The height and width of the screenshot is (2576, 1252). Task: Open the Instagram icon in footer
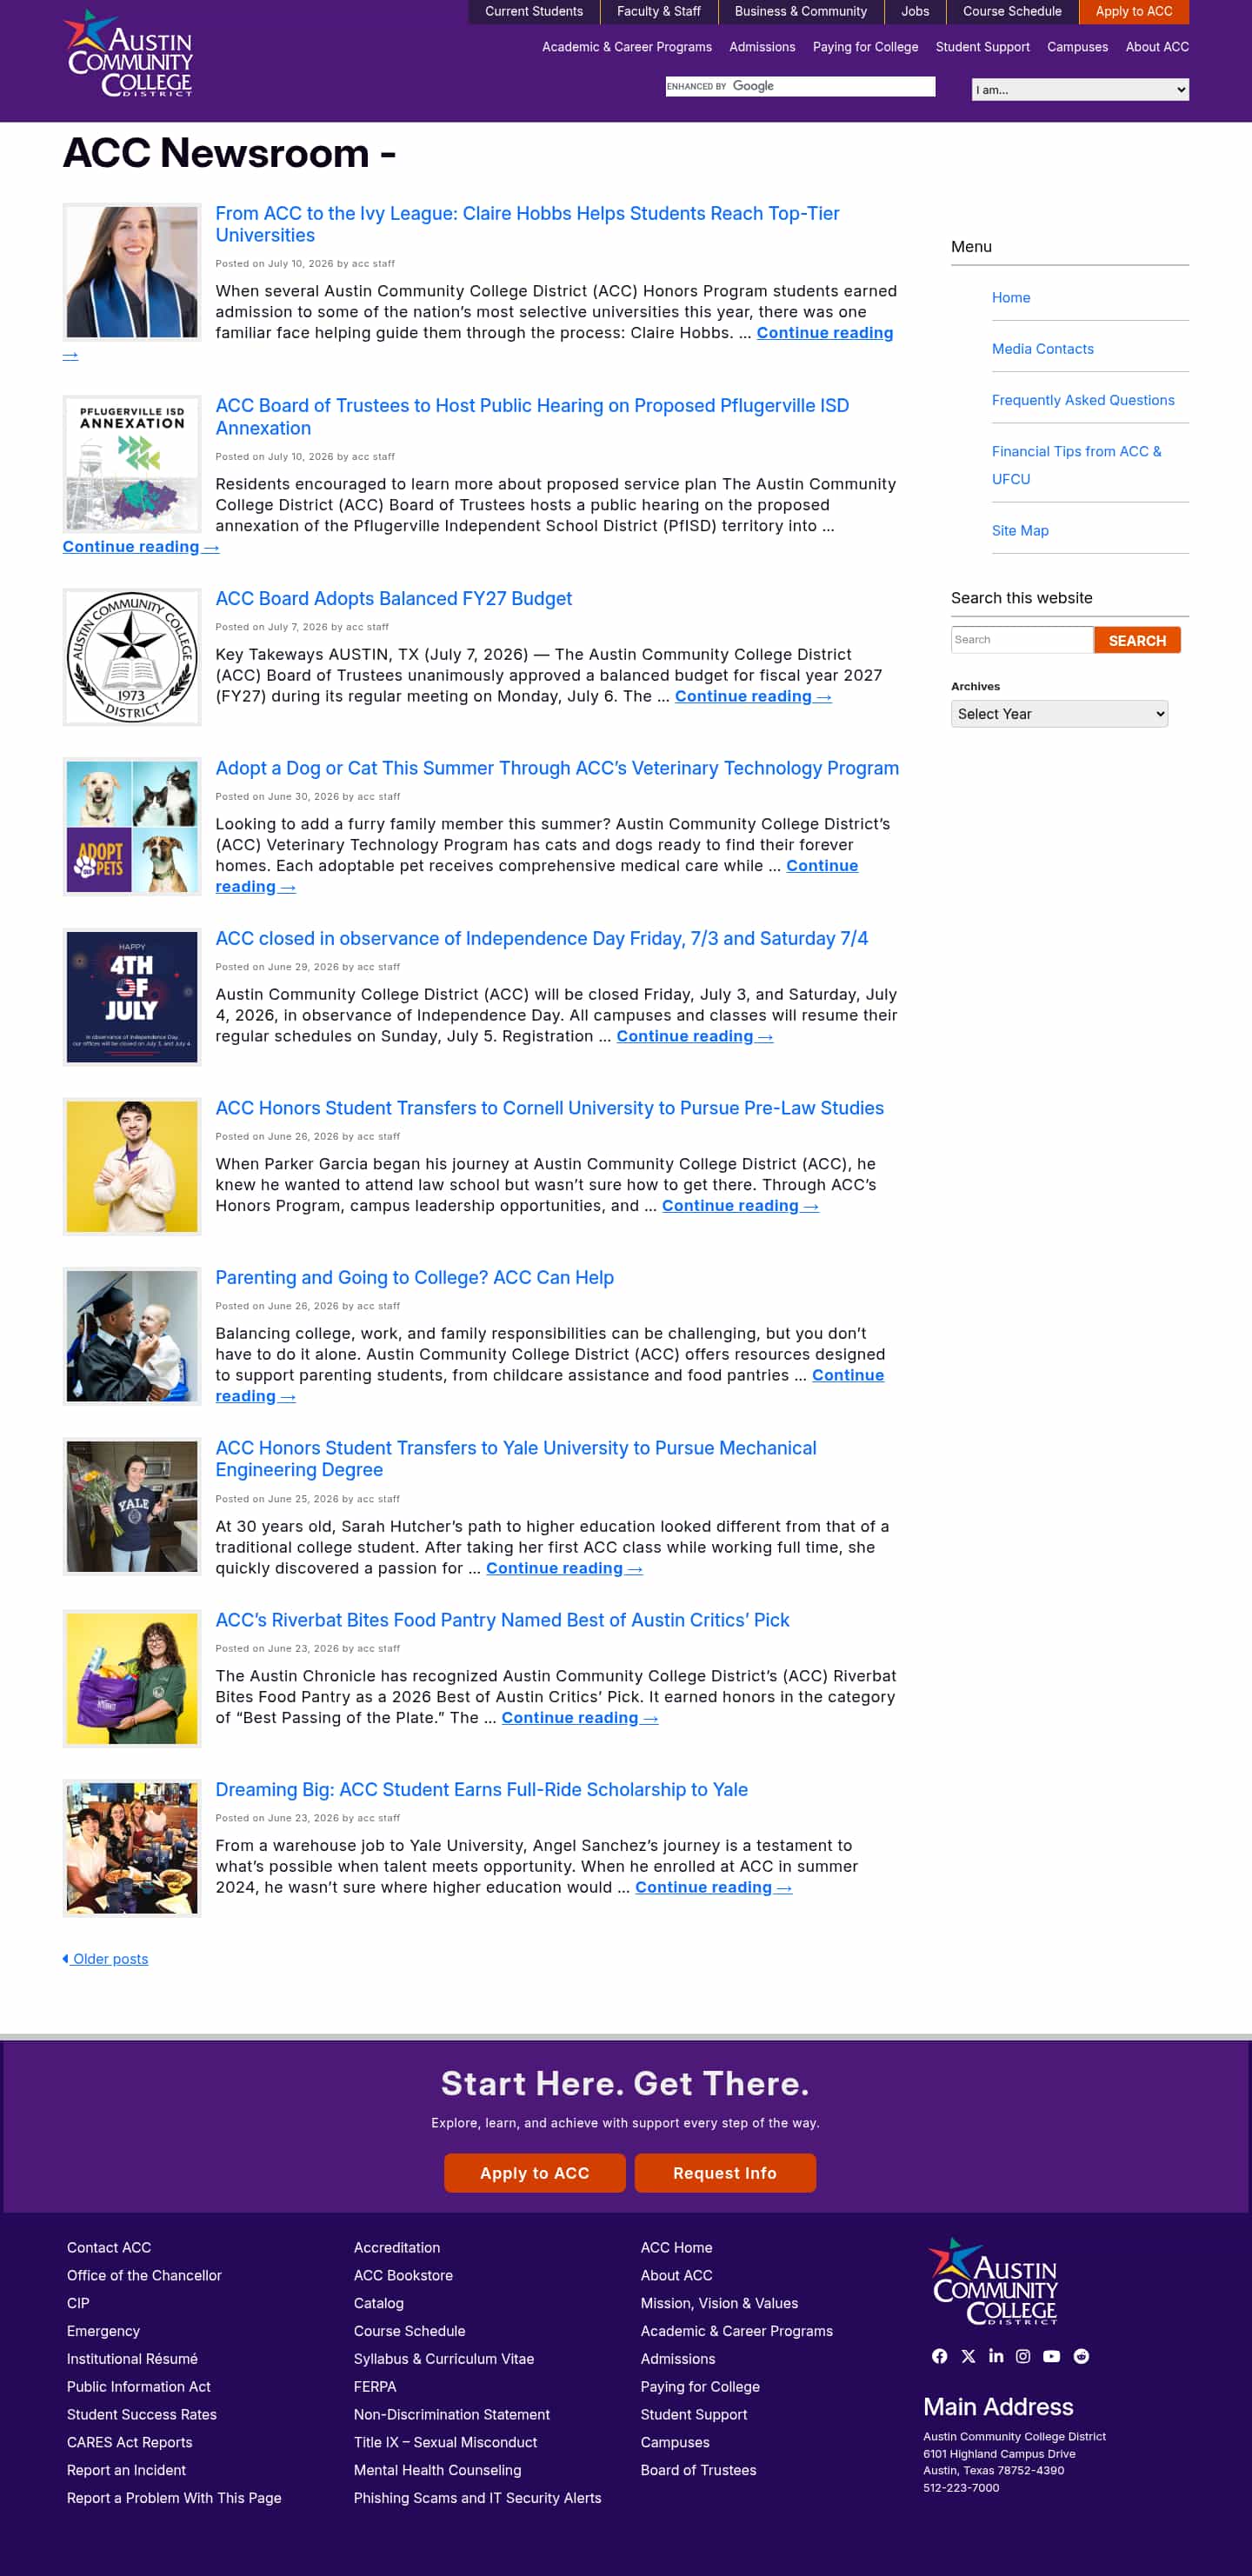point(1023,2356)
